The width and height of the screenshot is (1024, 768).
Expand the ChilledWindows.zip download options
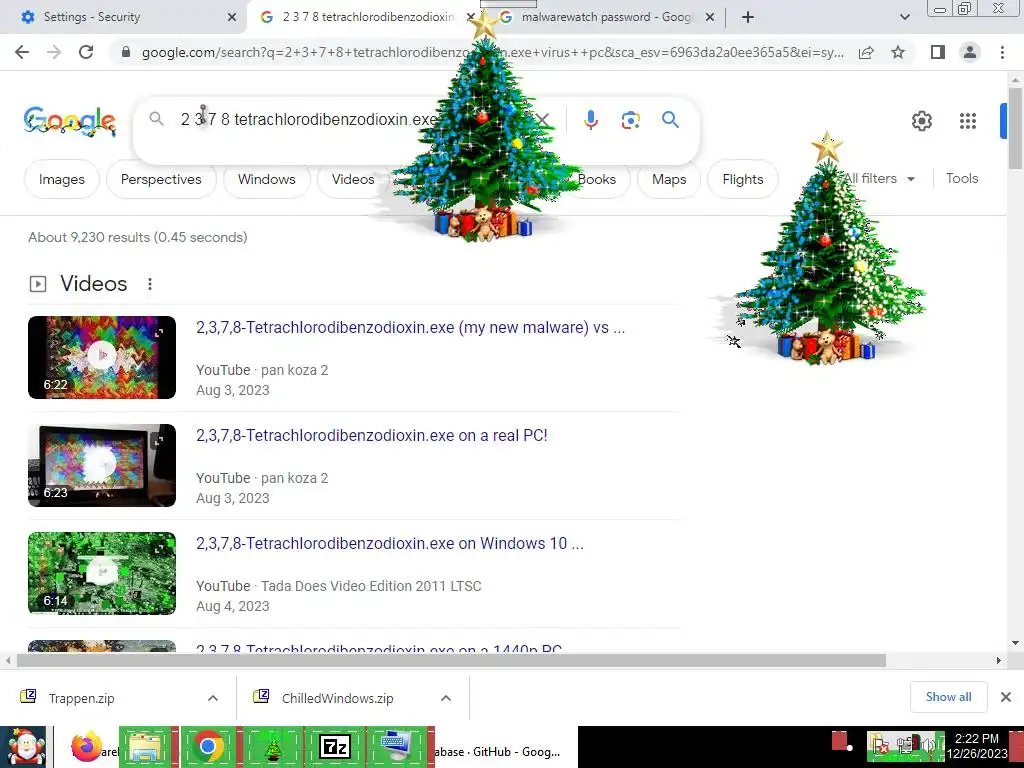(x=445, y=698)
